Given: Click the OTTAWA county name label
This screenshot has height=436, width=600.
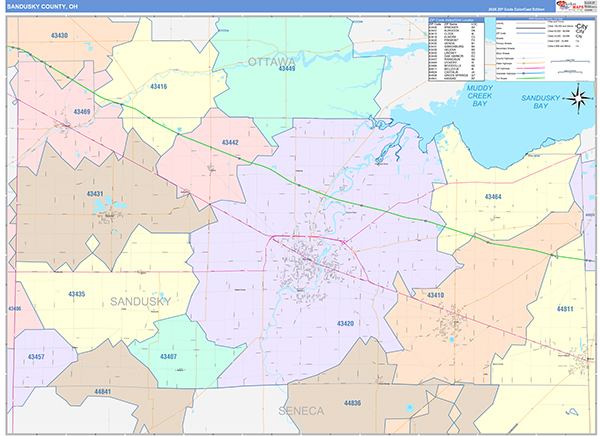Looking at the screenshot, I should coord(272,62).
